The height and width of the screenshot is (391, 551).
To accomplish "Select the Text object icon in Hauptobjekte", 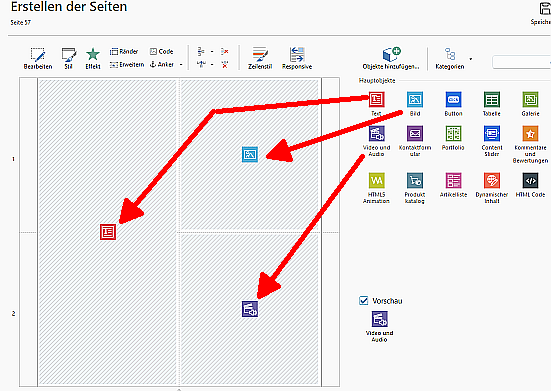I will 376,99.
